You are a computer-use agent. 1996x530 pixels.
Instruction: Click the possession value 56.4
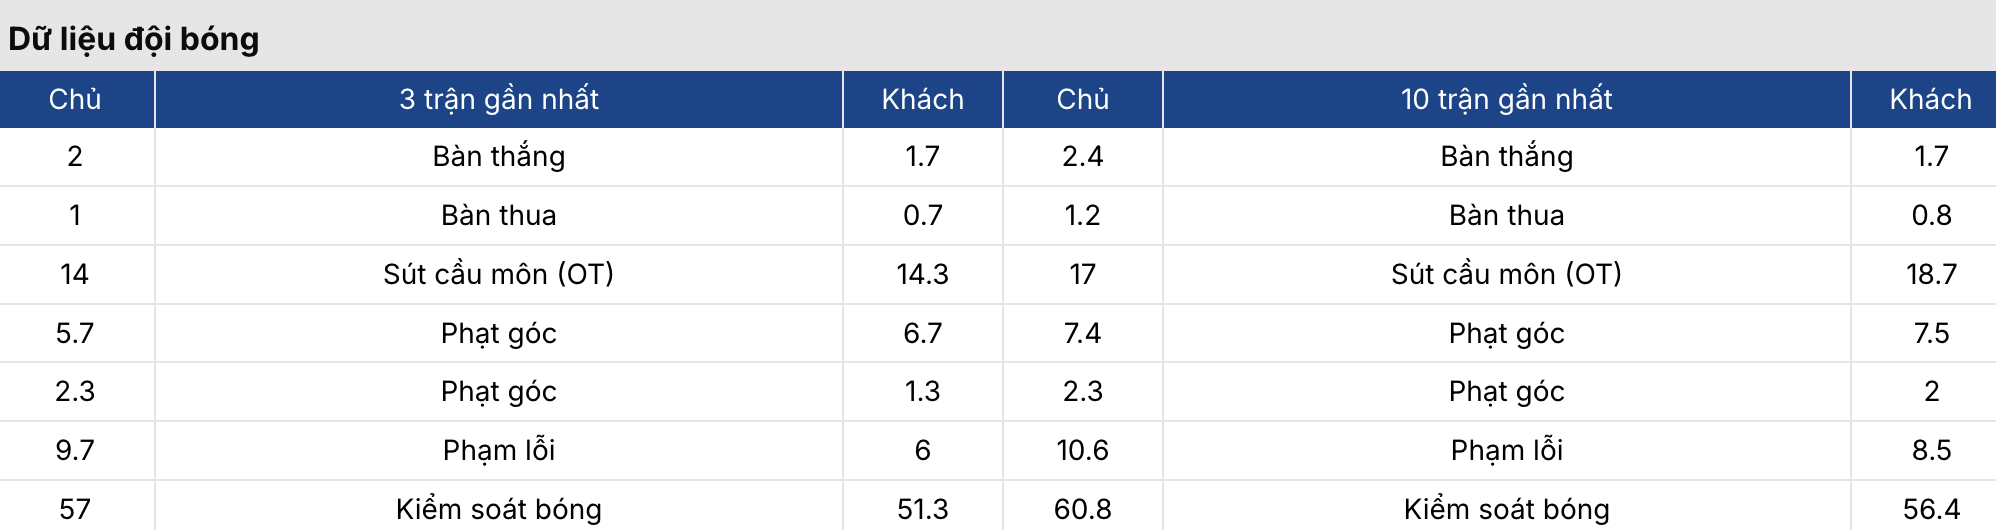click(x=1931, y=509)
